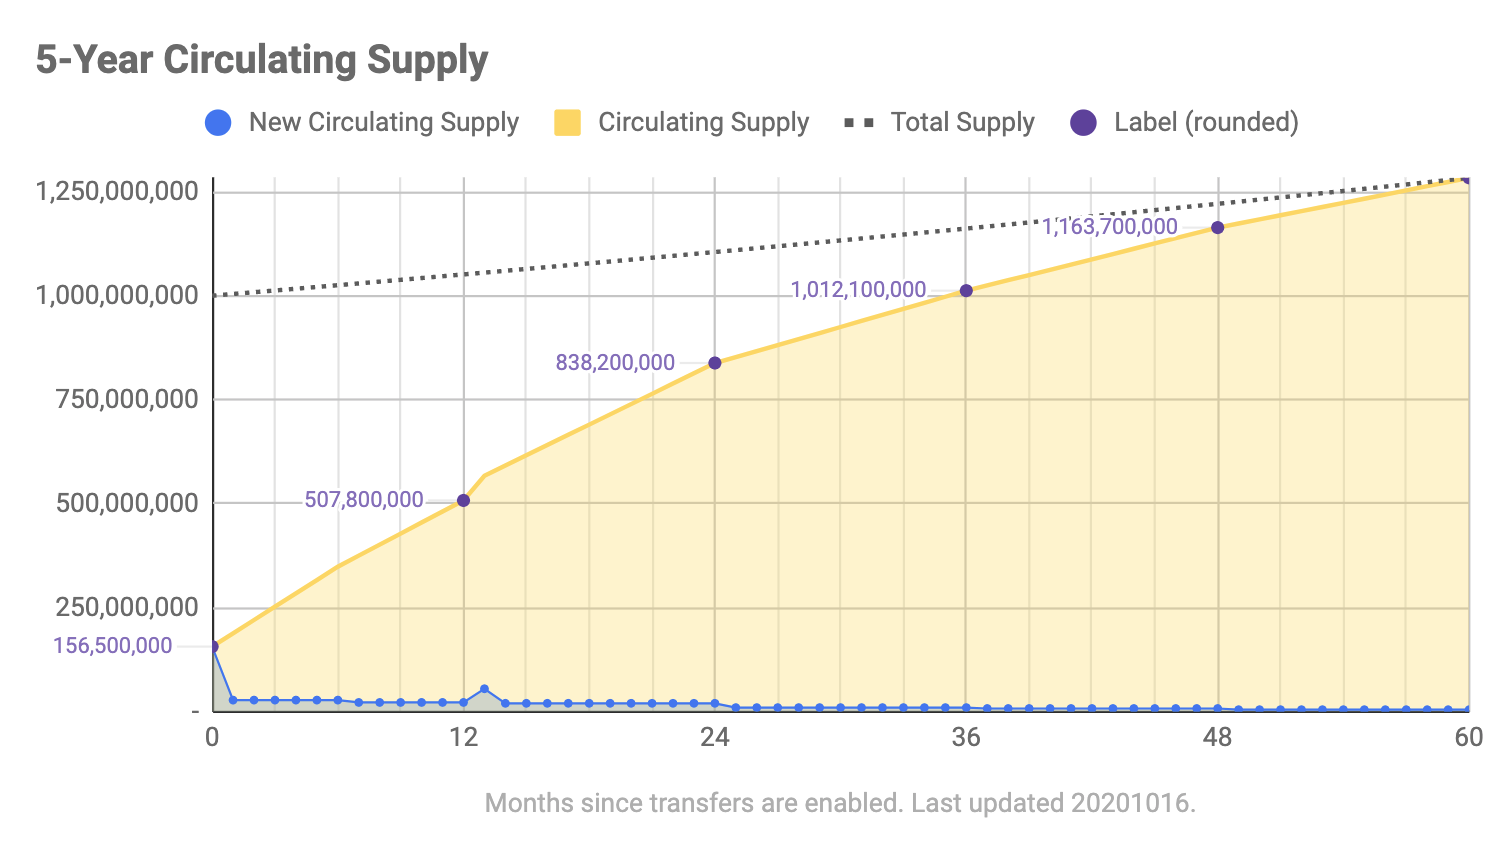Click the yellow Circulating Supply legend swatch
This screenshot has width=1512, height=856.
point(567,123)
